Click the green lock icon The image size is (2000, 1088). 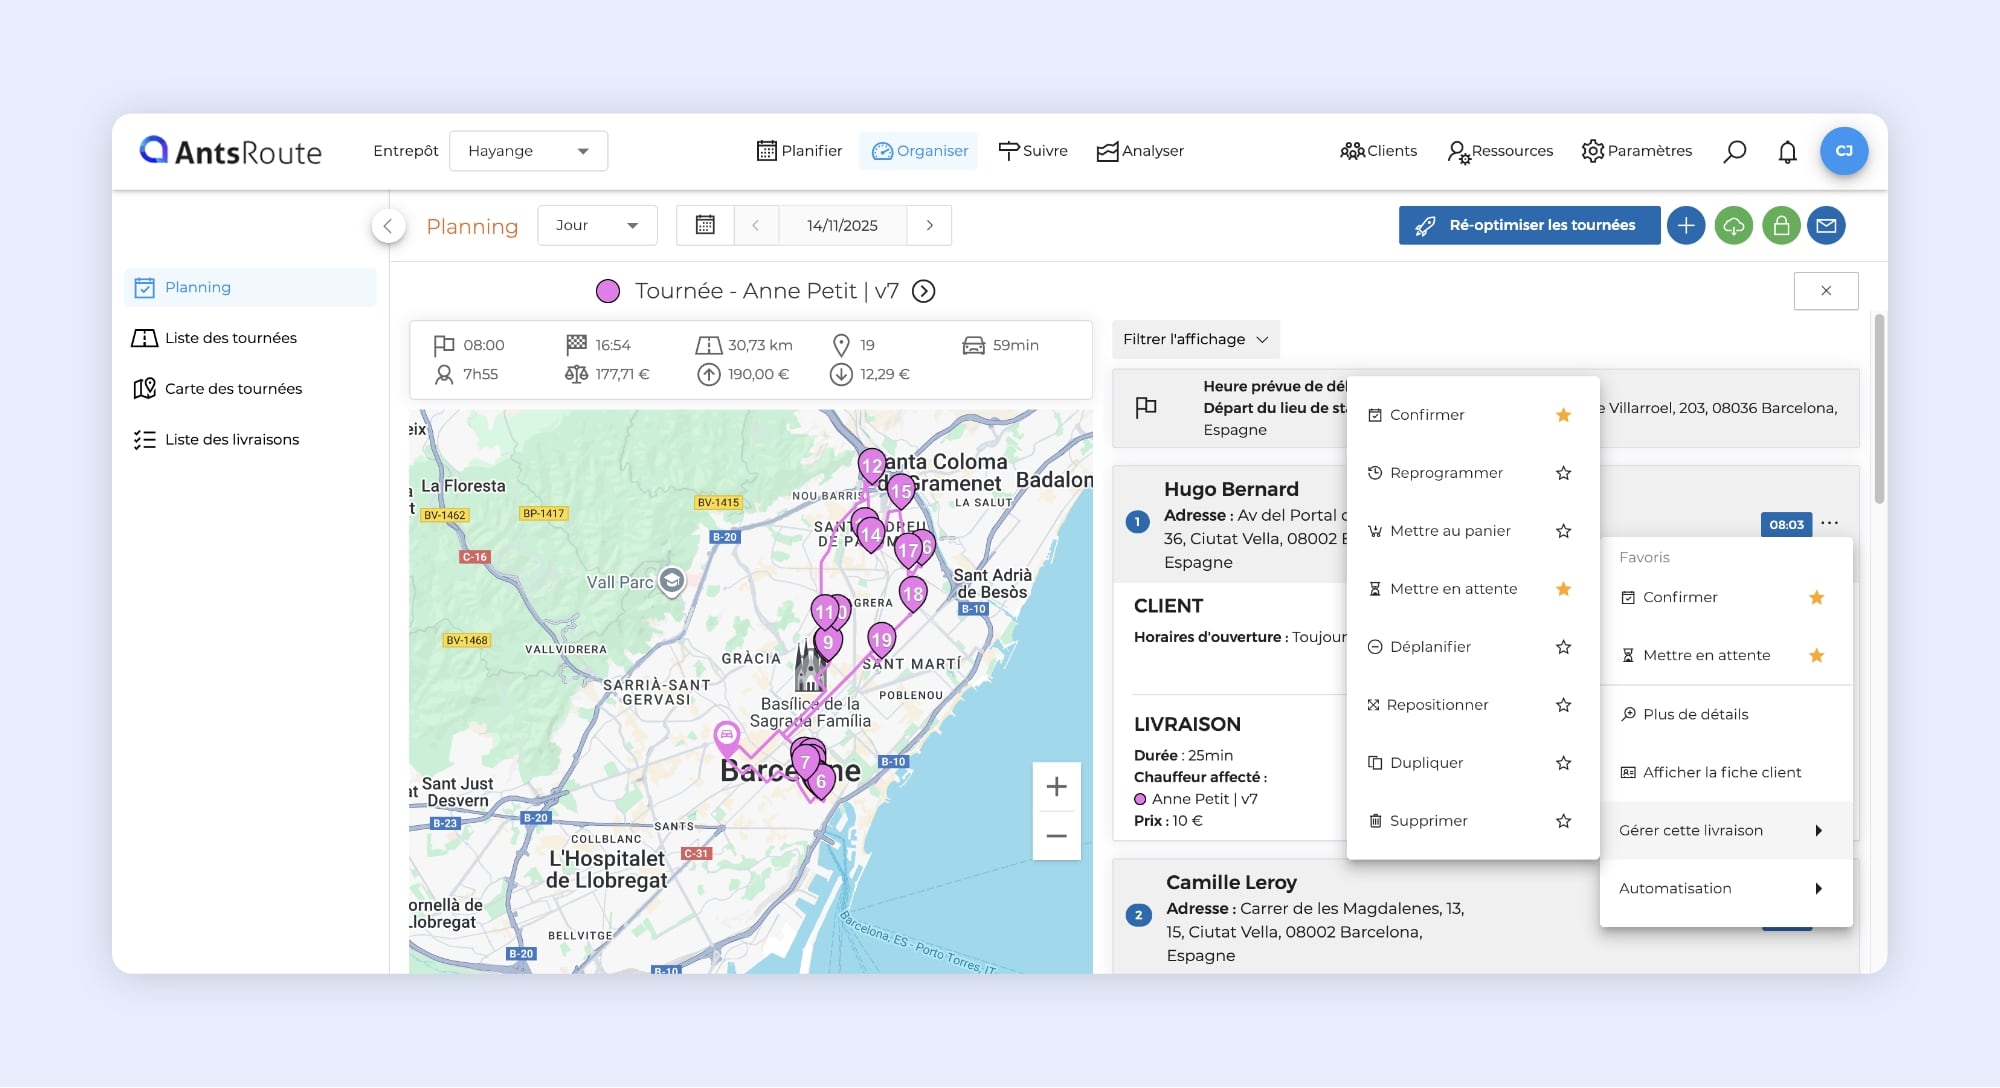(x=1780, y=225)
